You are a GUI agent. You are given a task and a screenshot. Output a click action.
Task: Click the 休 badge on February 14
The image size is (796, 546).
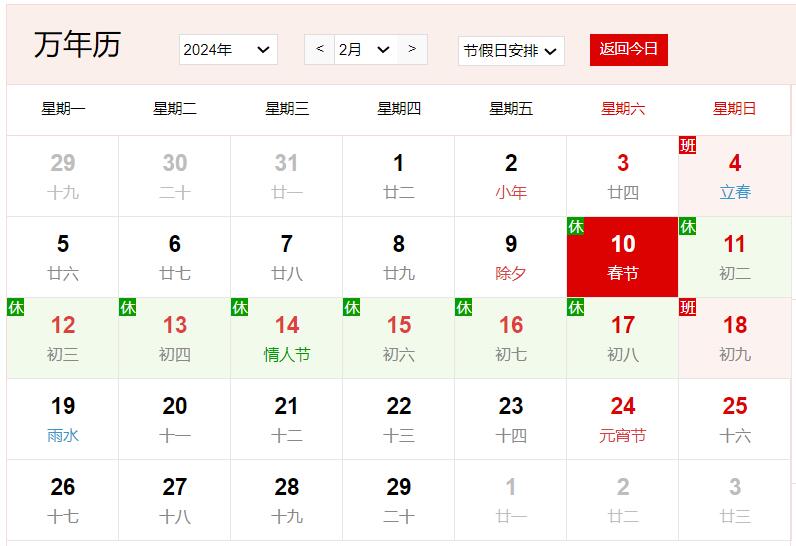(240, 308)
